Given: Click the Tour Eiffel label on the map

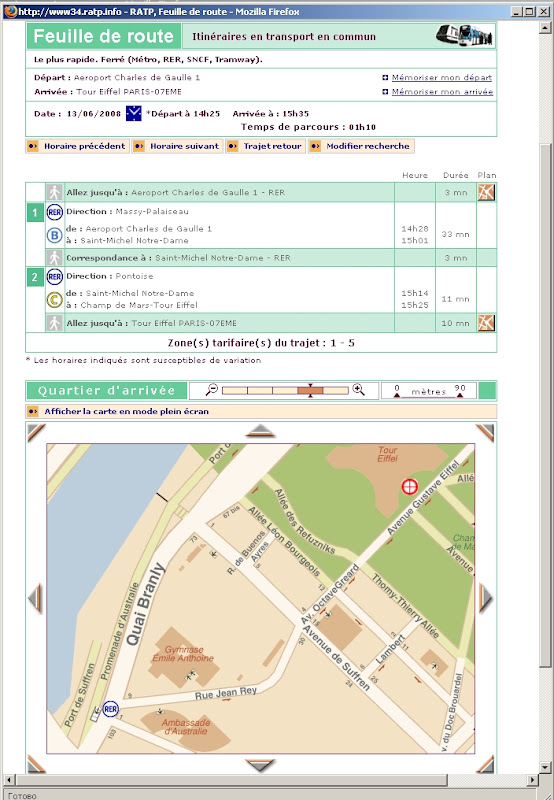Looking at the screenshot, I should tap(387, 454).
